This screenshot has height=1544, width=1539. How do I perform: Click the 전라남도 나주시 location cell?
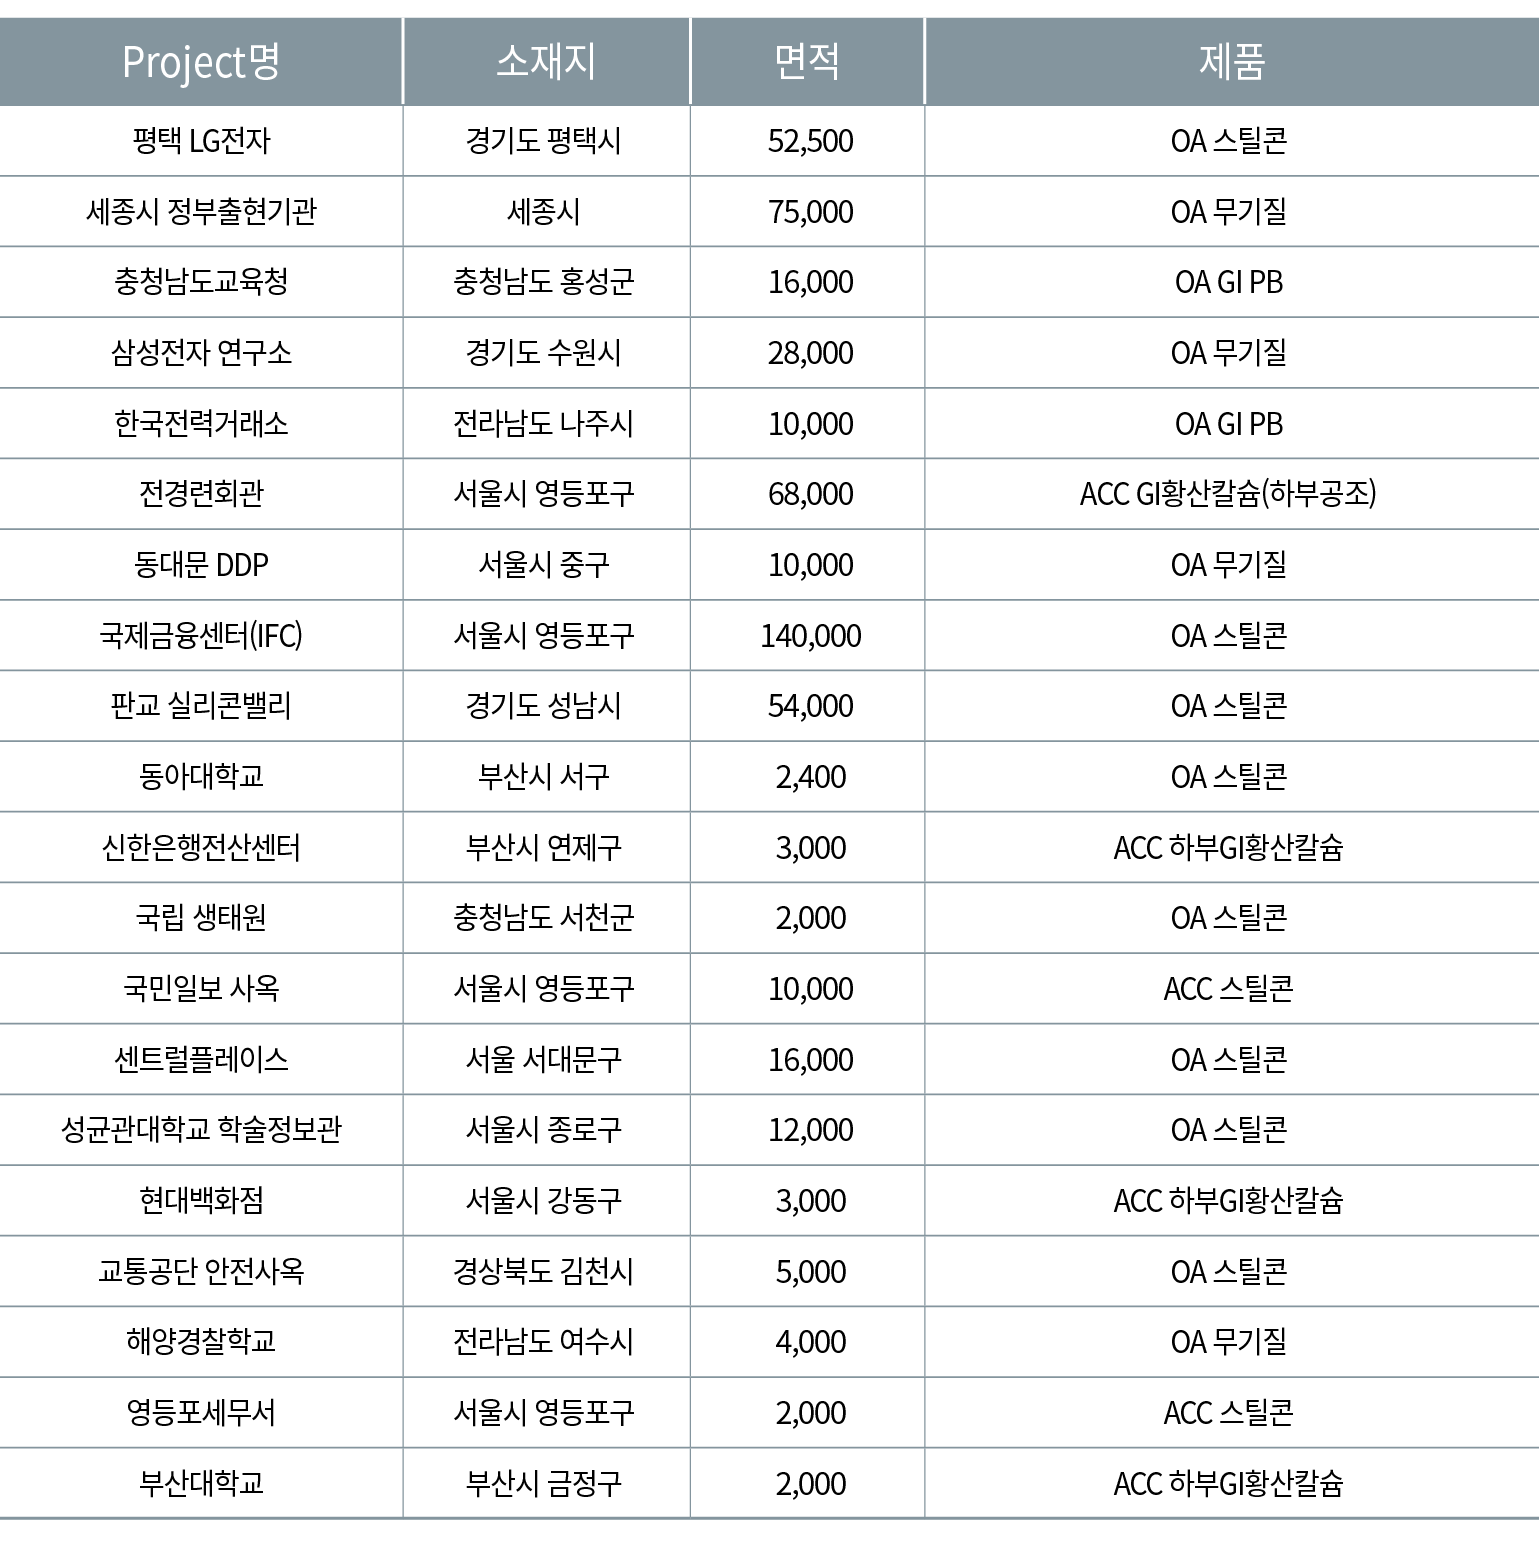pos(544,424)
